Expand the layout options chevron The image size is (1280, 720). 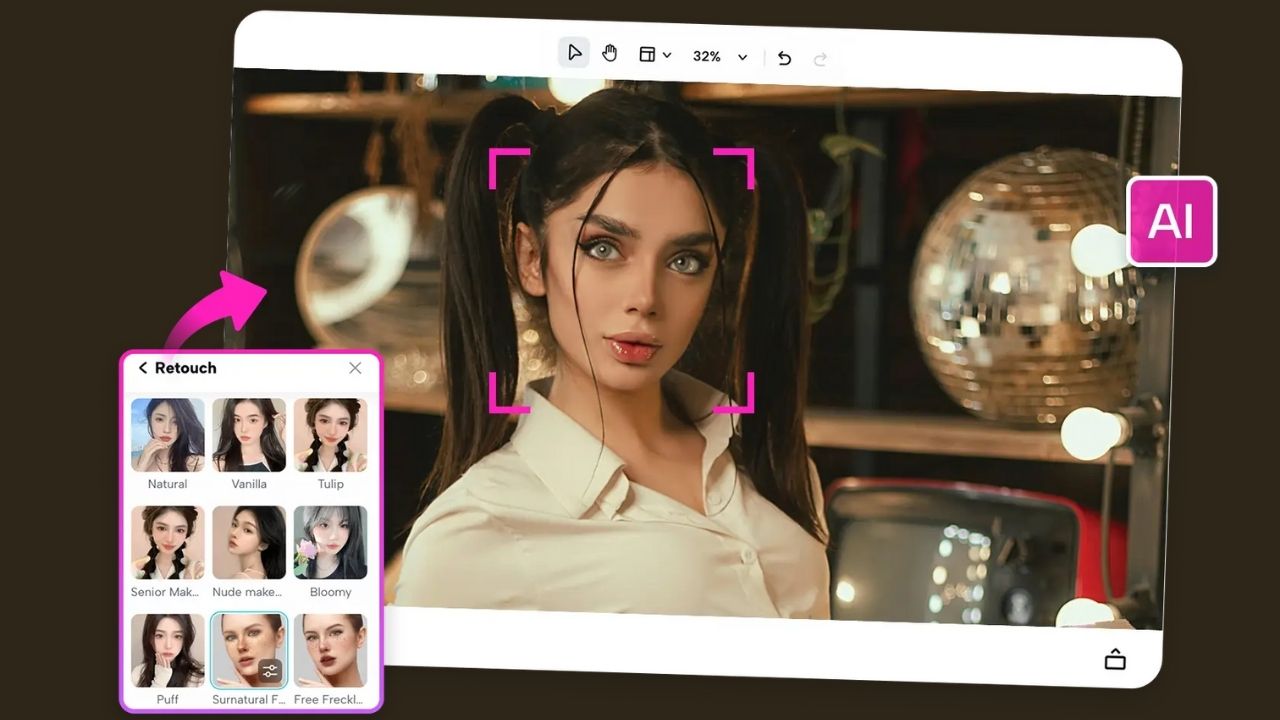(666, 55)
